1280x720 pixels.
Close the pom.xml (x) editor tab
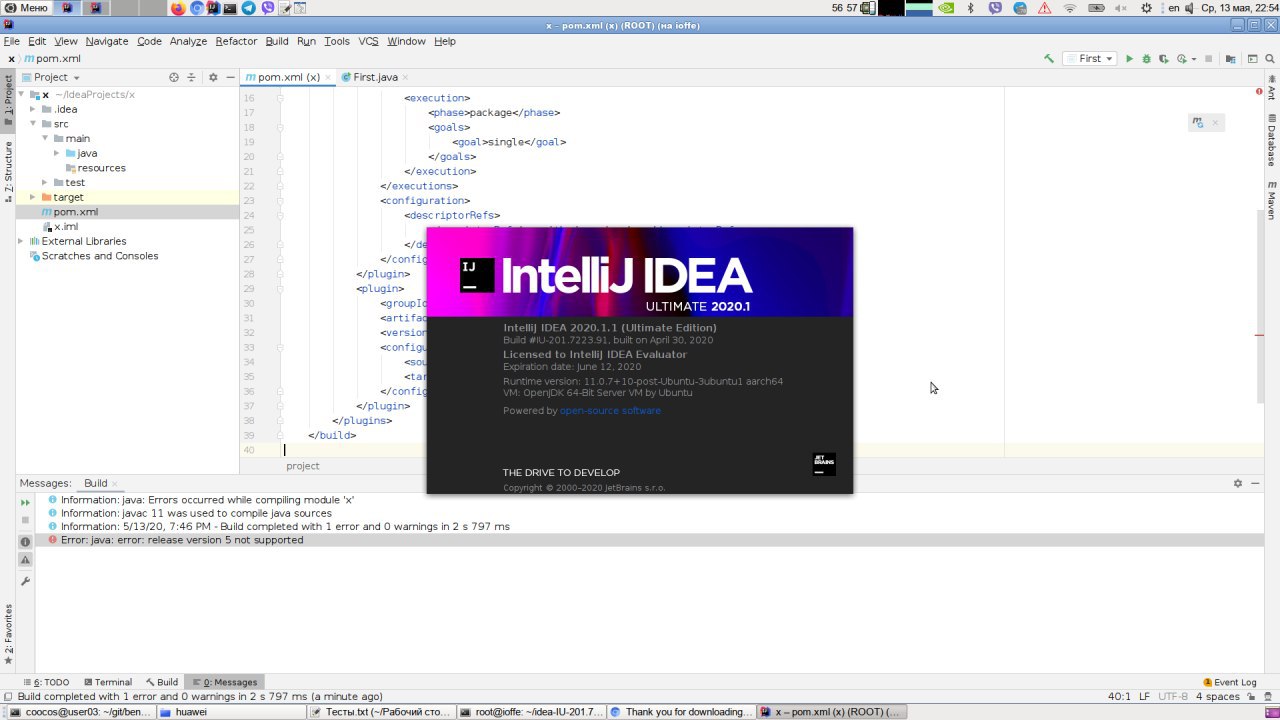pos(328,77)
